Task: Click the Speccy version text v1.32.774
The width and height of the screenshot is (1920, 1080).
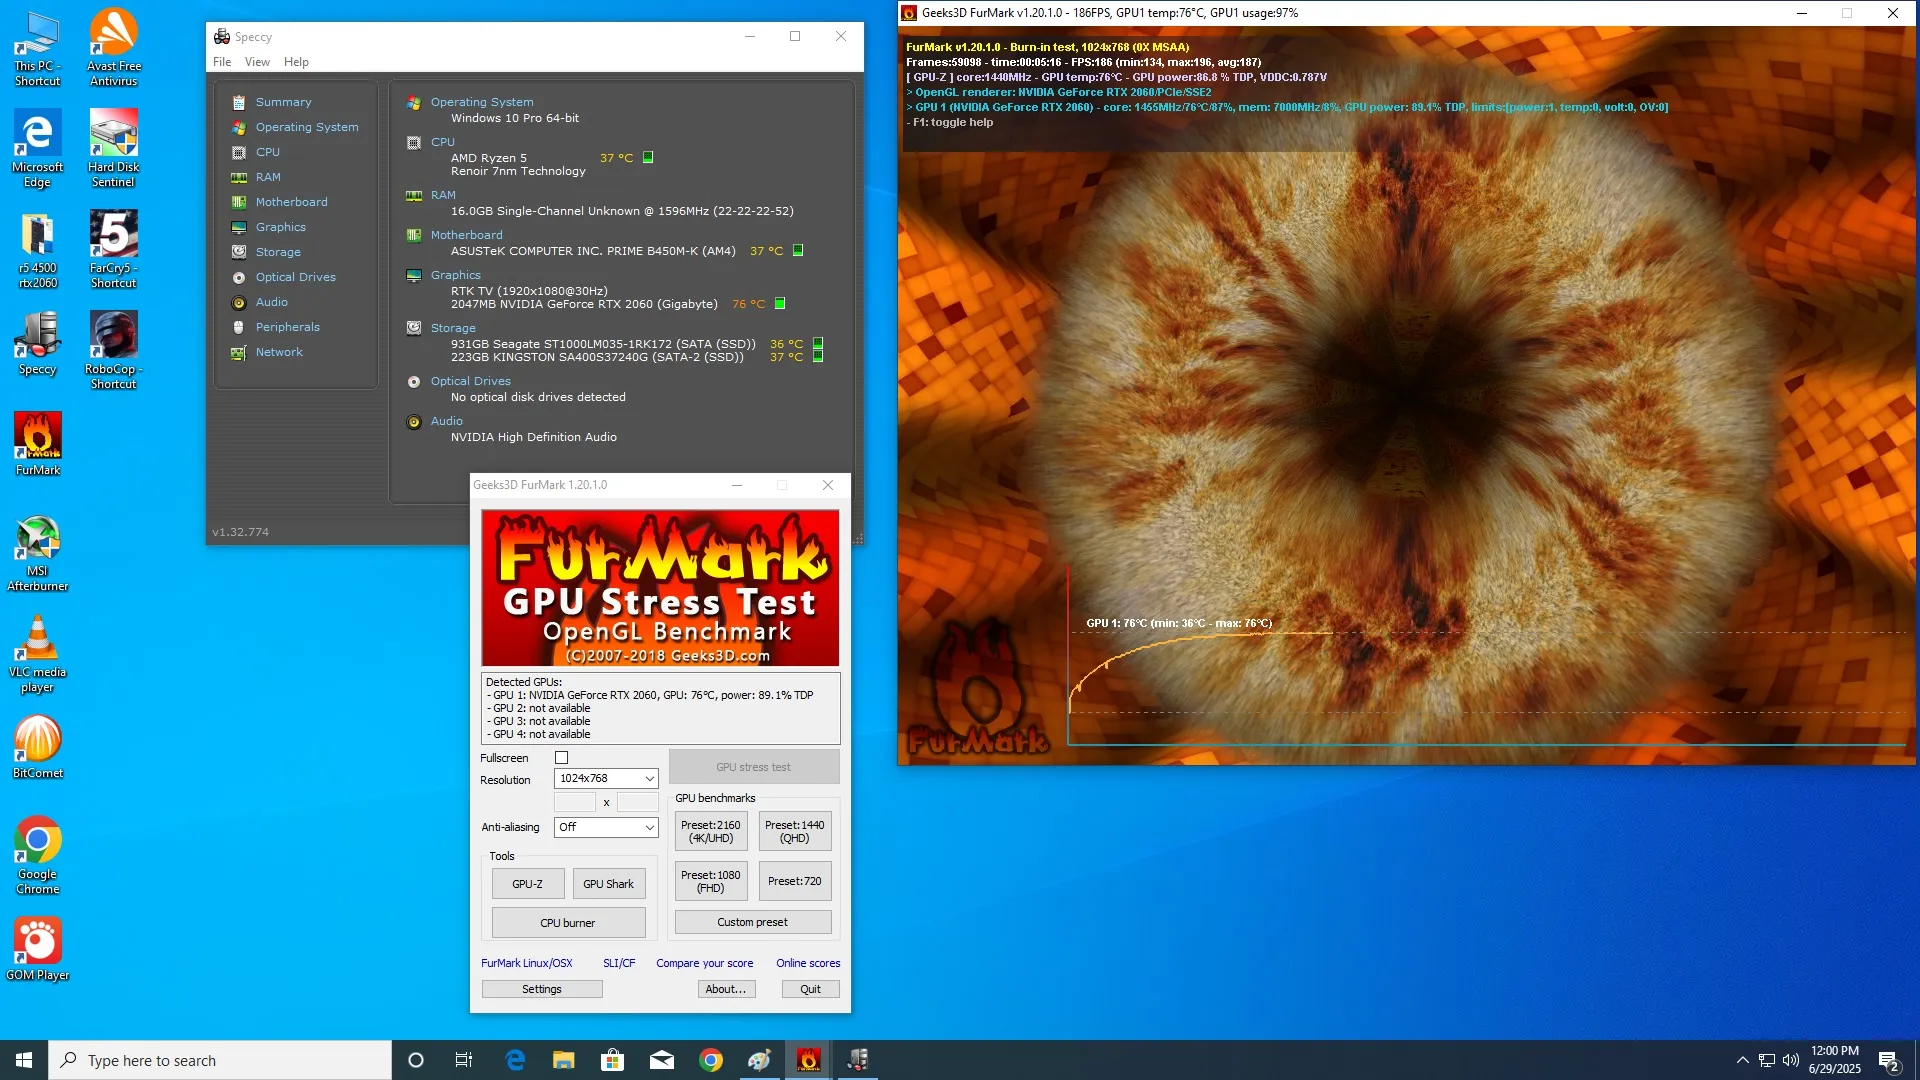Action: coord(240,532)
